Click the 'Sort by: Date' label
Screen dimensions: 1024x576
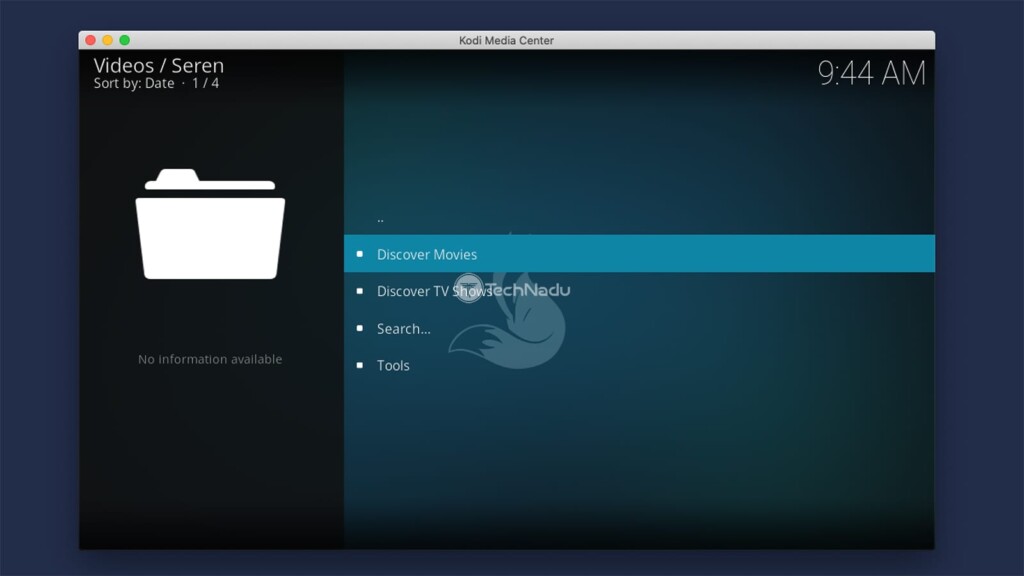134,84
